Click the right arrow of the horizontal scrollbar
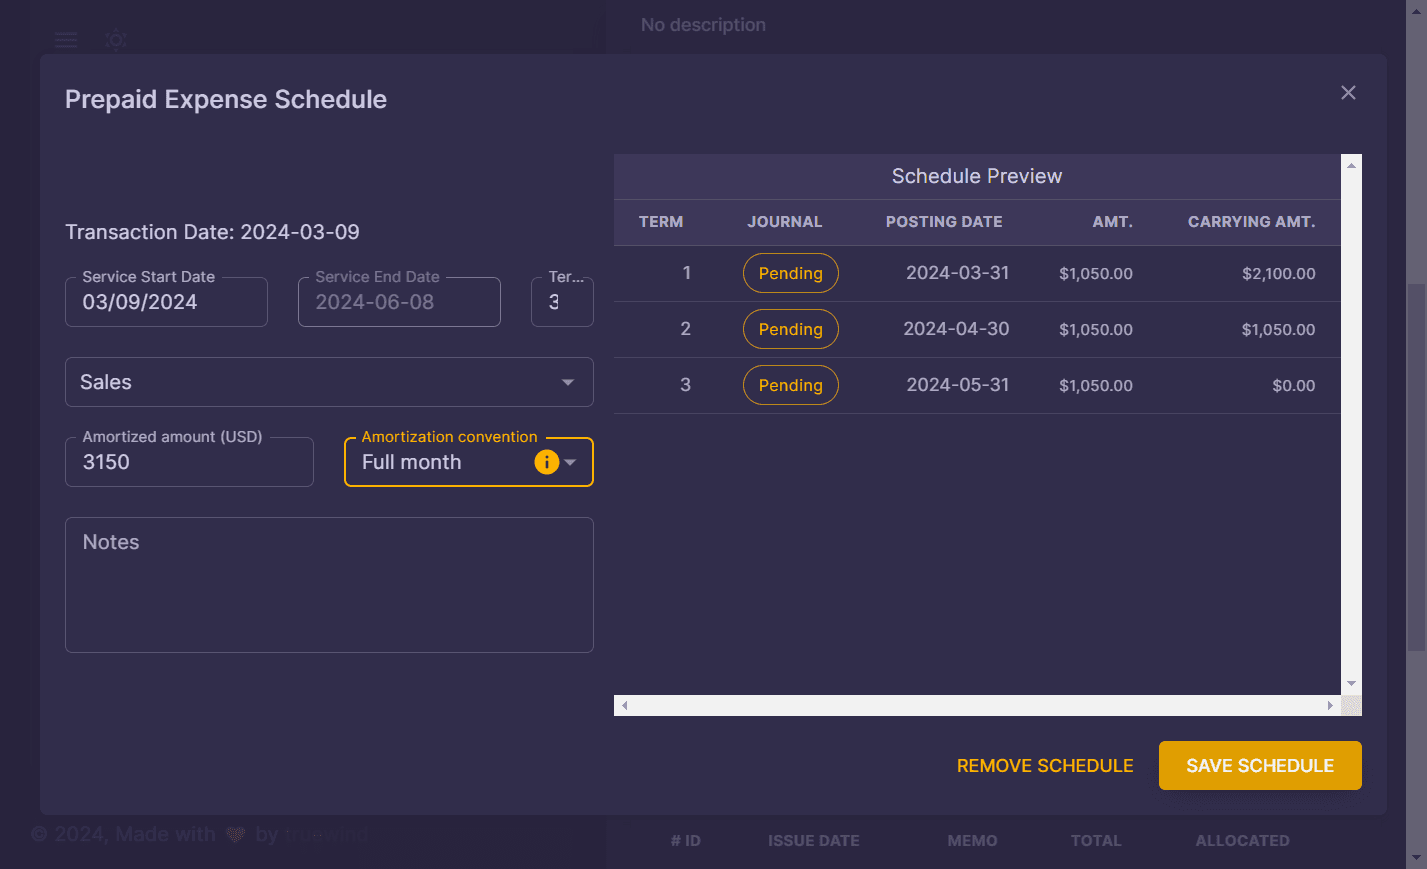 (1330, 705)
